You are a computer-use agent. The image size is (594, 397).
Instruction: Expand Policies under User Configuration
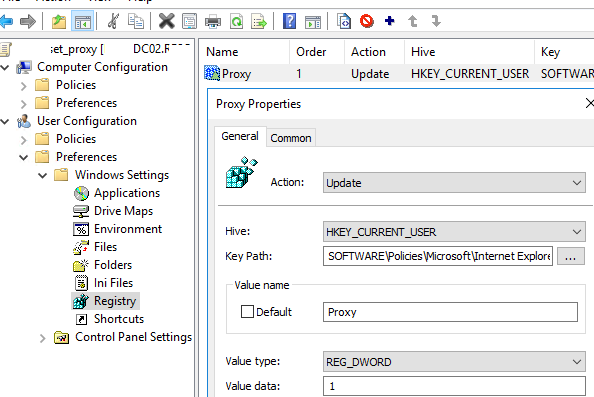pyautogui.click(x=24, y=140)
